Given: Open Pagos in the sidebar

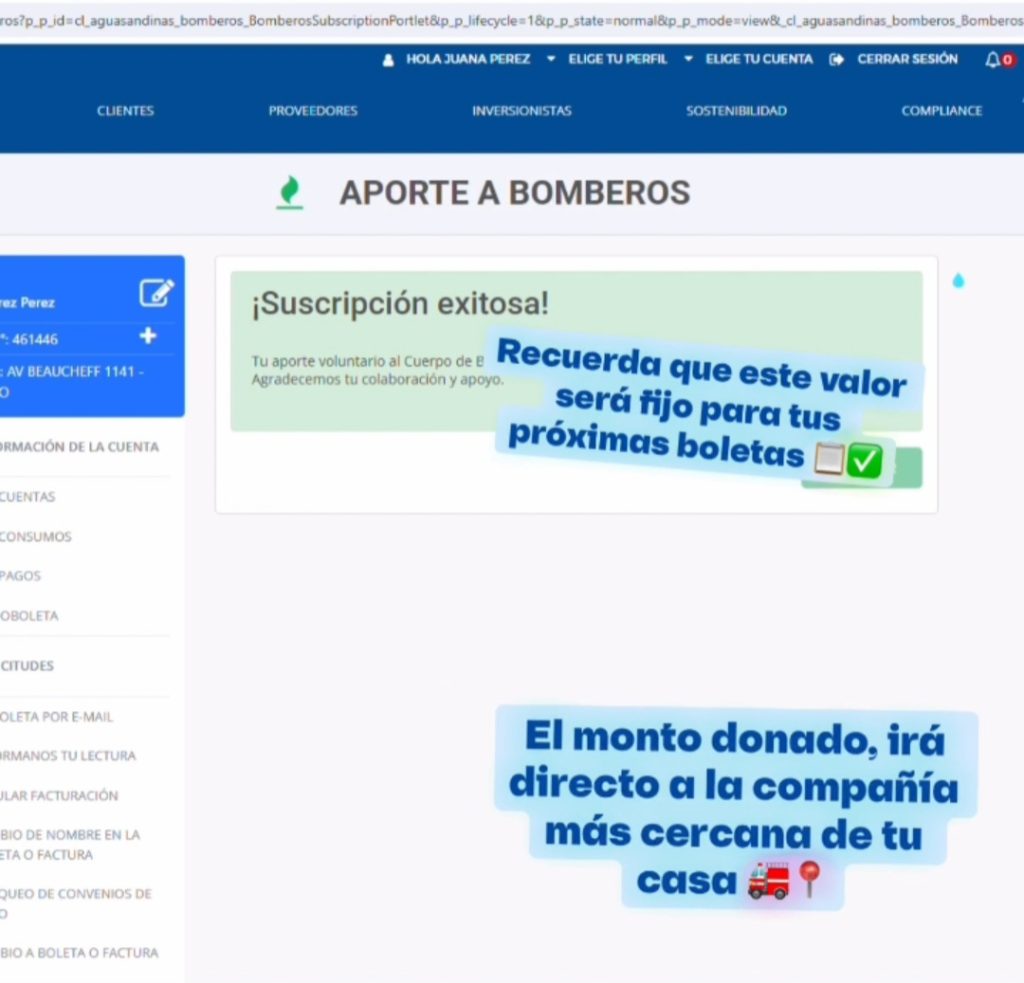Looking at the screenshot, I should pos(21,576).
